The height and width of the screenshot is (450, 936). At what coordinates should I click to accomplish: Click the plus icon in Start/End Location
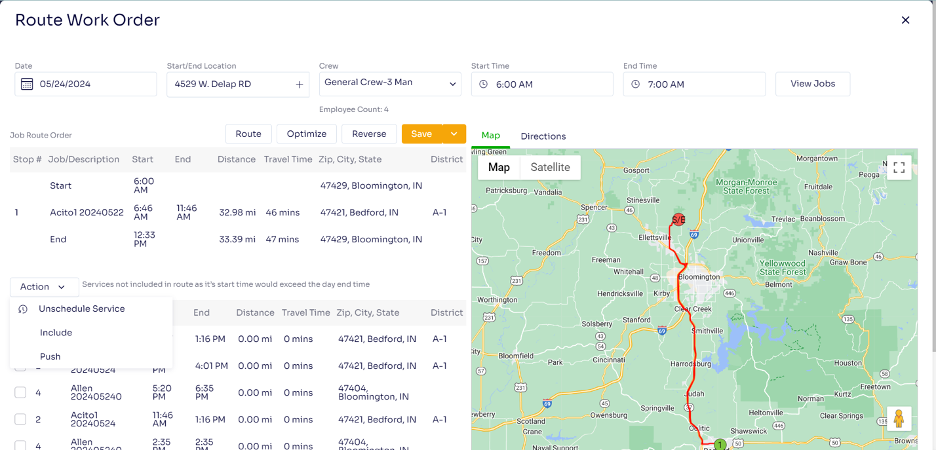point(300,85)
